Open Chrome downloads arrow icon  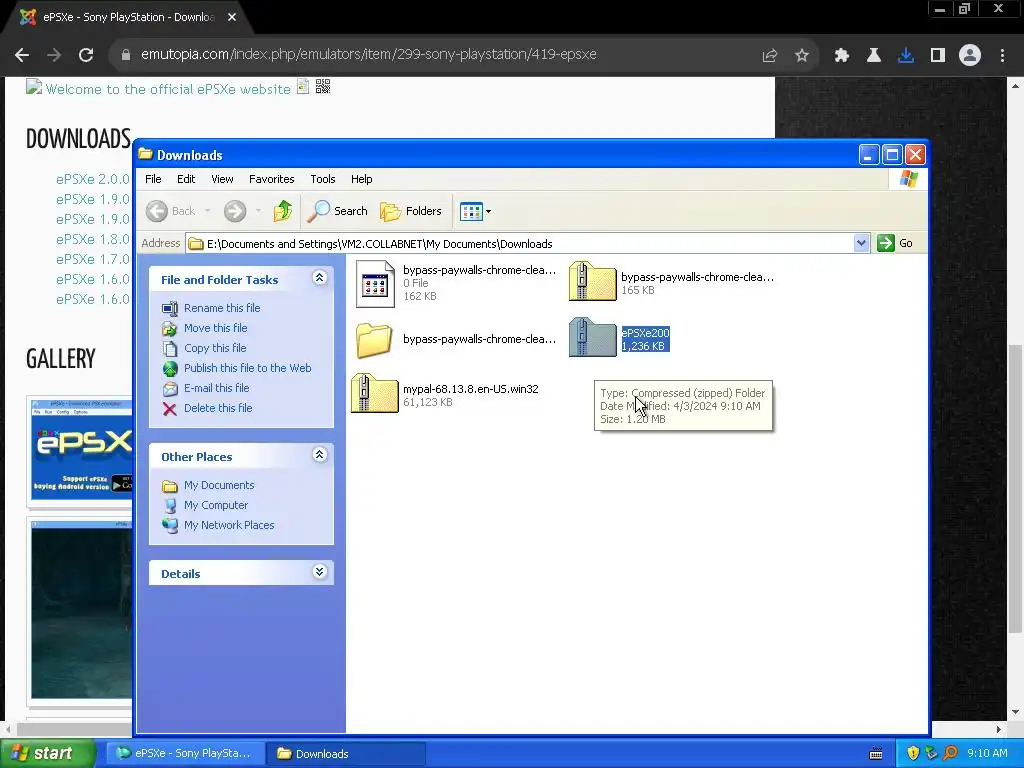pyautogui.click(x=906, y=56)
